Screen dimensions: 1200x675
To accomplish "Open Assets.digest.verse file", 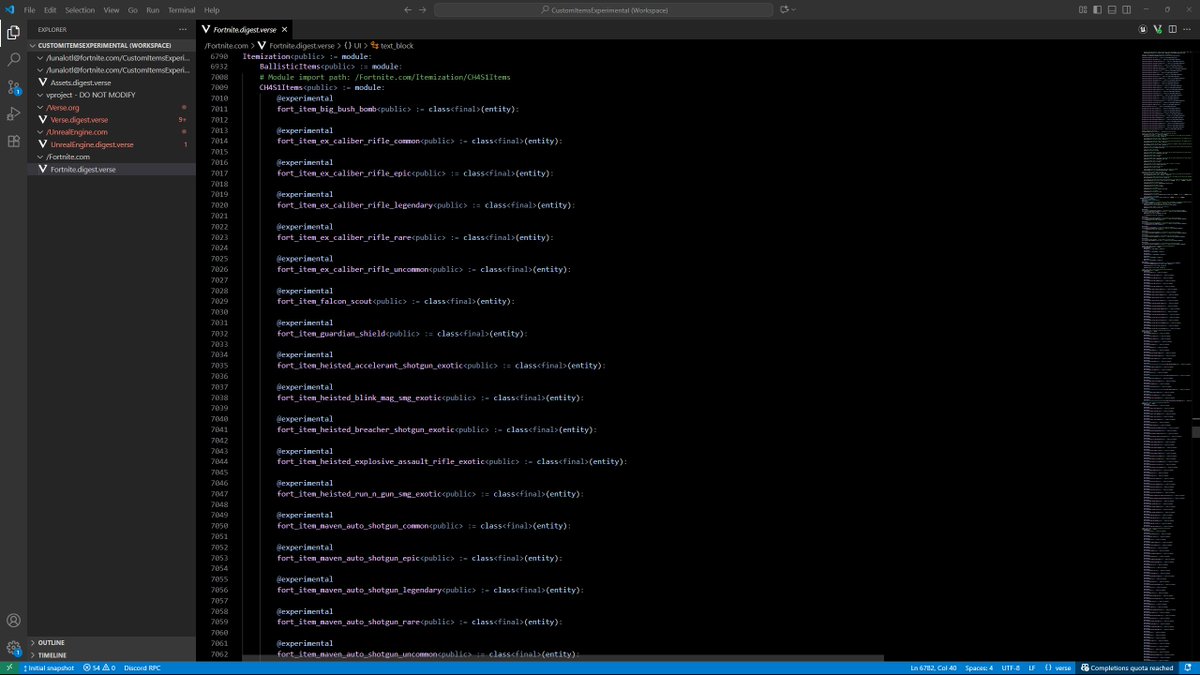I will coord(112,82).
